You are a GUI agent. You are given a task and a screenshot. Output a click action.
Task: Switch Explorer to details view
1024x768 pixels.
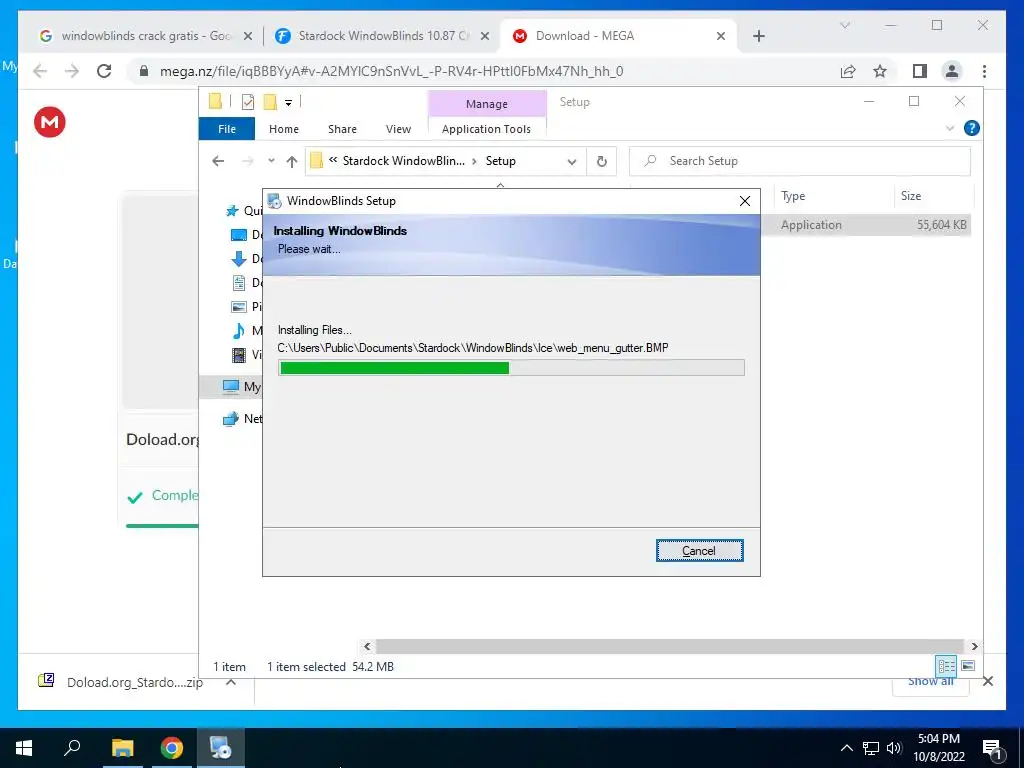[x=946, y=666]
